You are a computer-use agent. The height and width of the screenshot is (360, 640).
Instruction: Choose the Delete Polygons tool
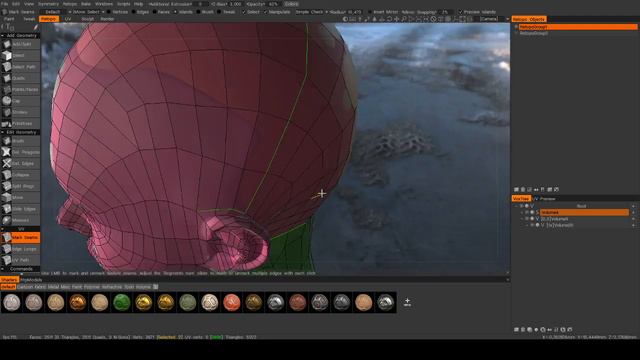click(20, 152)
